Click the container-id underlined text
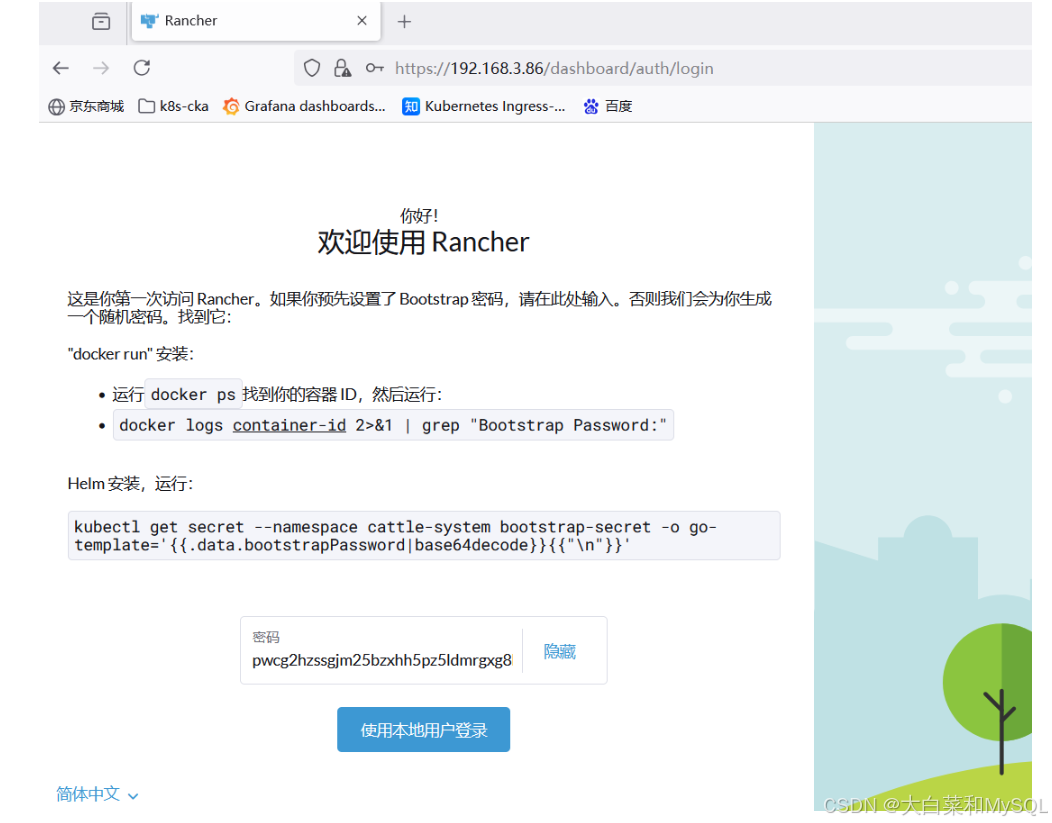The image size is (1052, 823). [289, 425]
